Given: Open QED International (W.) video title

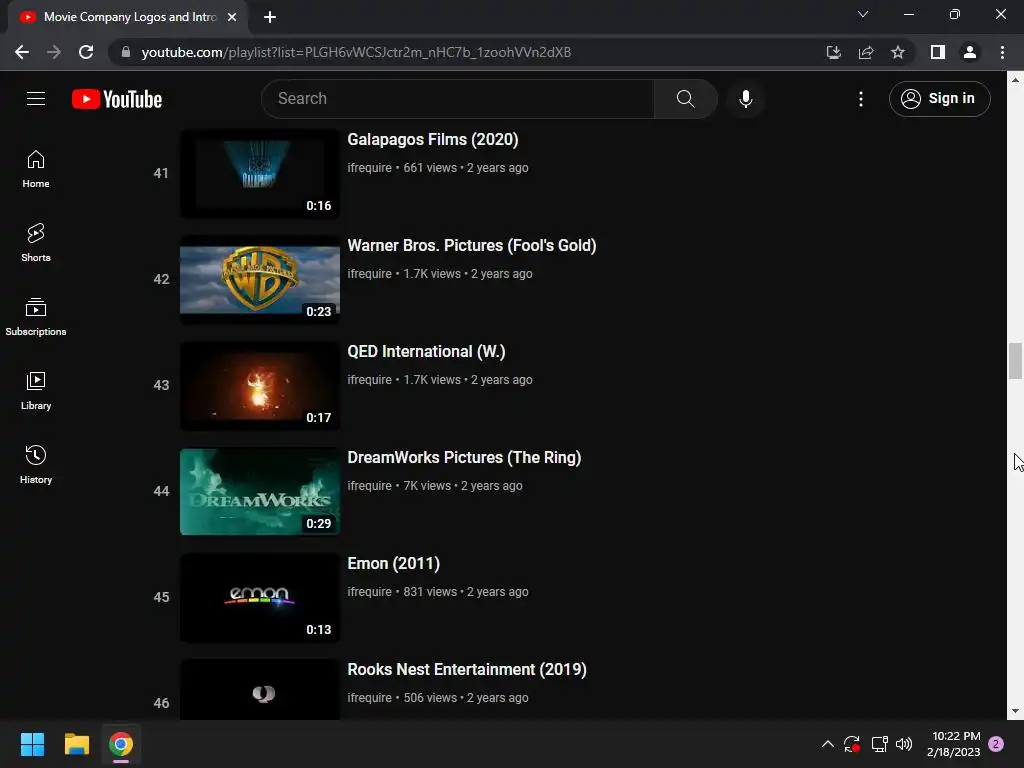Looking at the screenshot, I should (426, 351).
